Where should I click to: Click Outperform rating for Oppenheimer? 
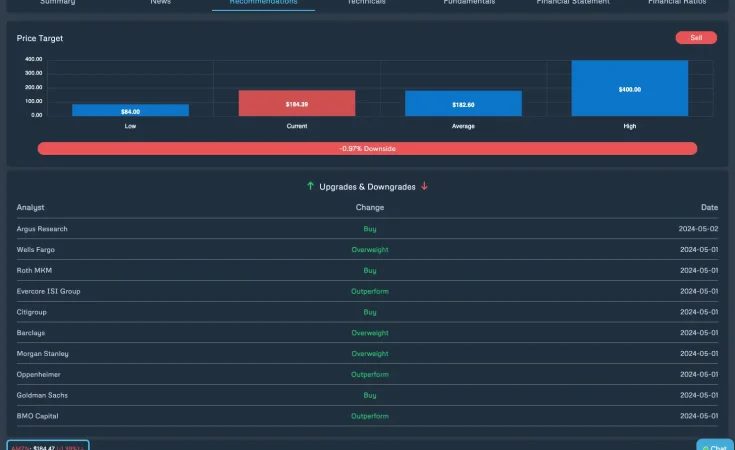click(x=370, y=375)
